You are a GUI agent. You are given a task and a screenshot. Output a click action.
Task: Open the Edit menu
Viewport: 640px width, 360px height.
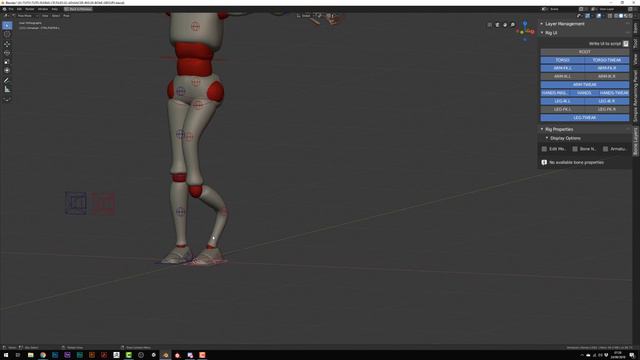19,9
